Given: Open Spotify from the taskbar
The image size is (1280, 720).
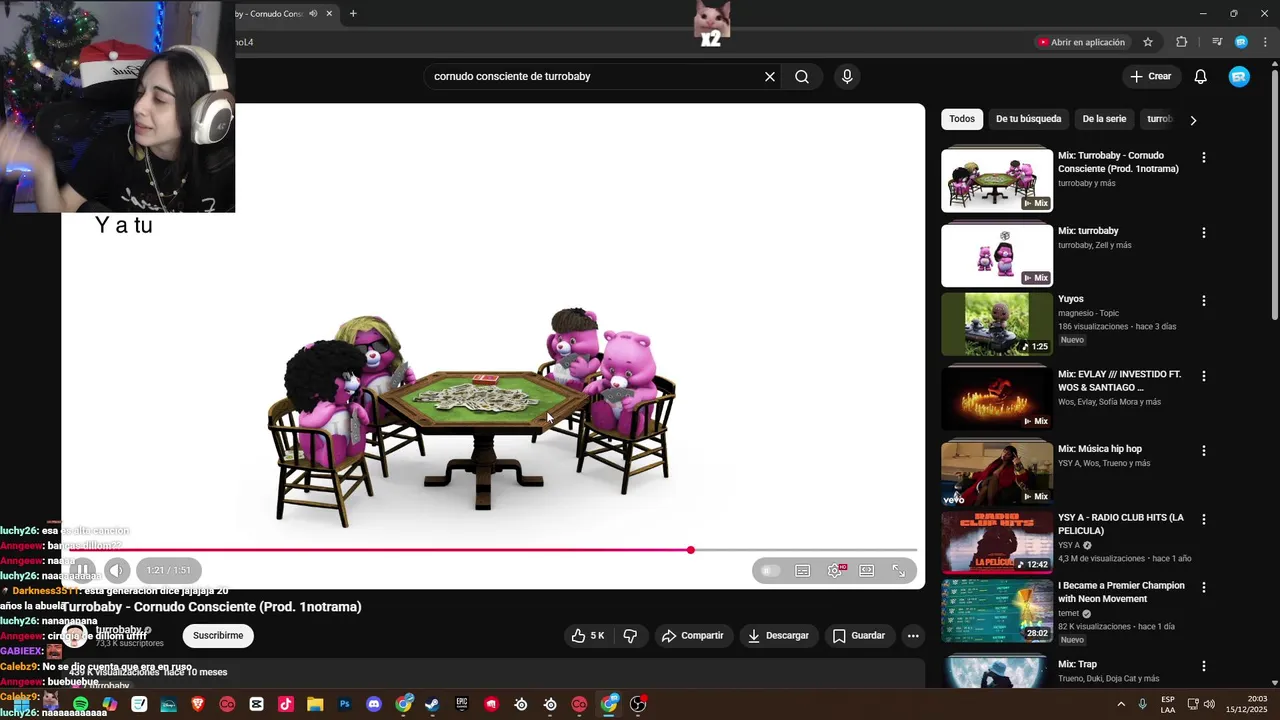Looking at the screenshot, I should tap(81, 704).
